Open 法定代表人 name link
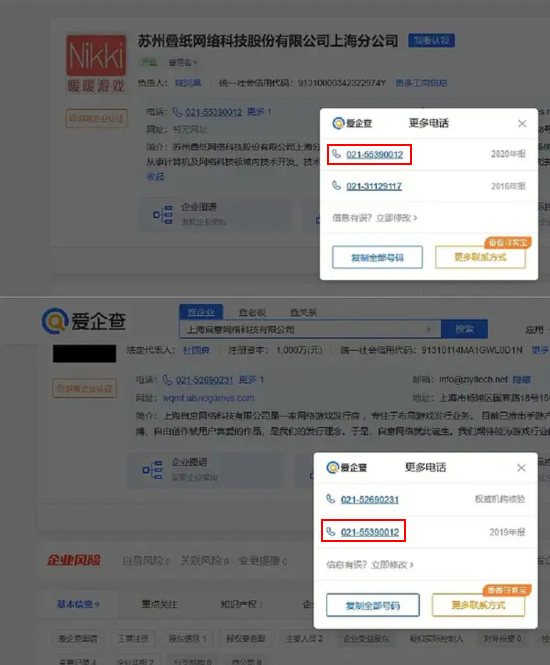 click(196, 350)
